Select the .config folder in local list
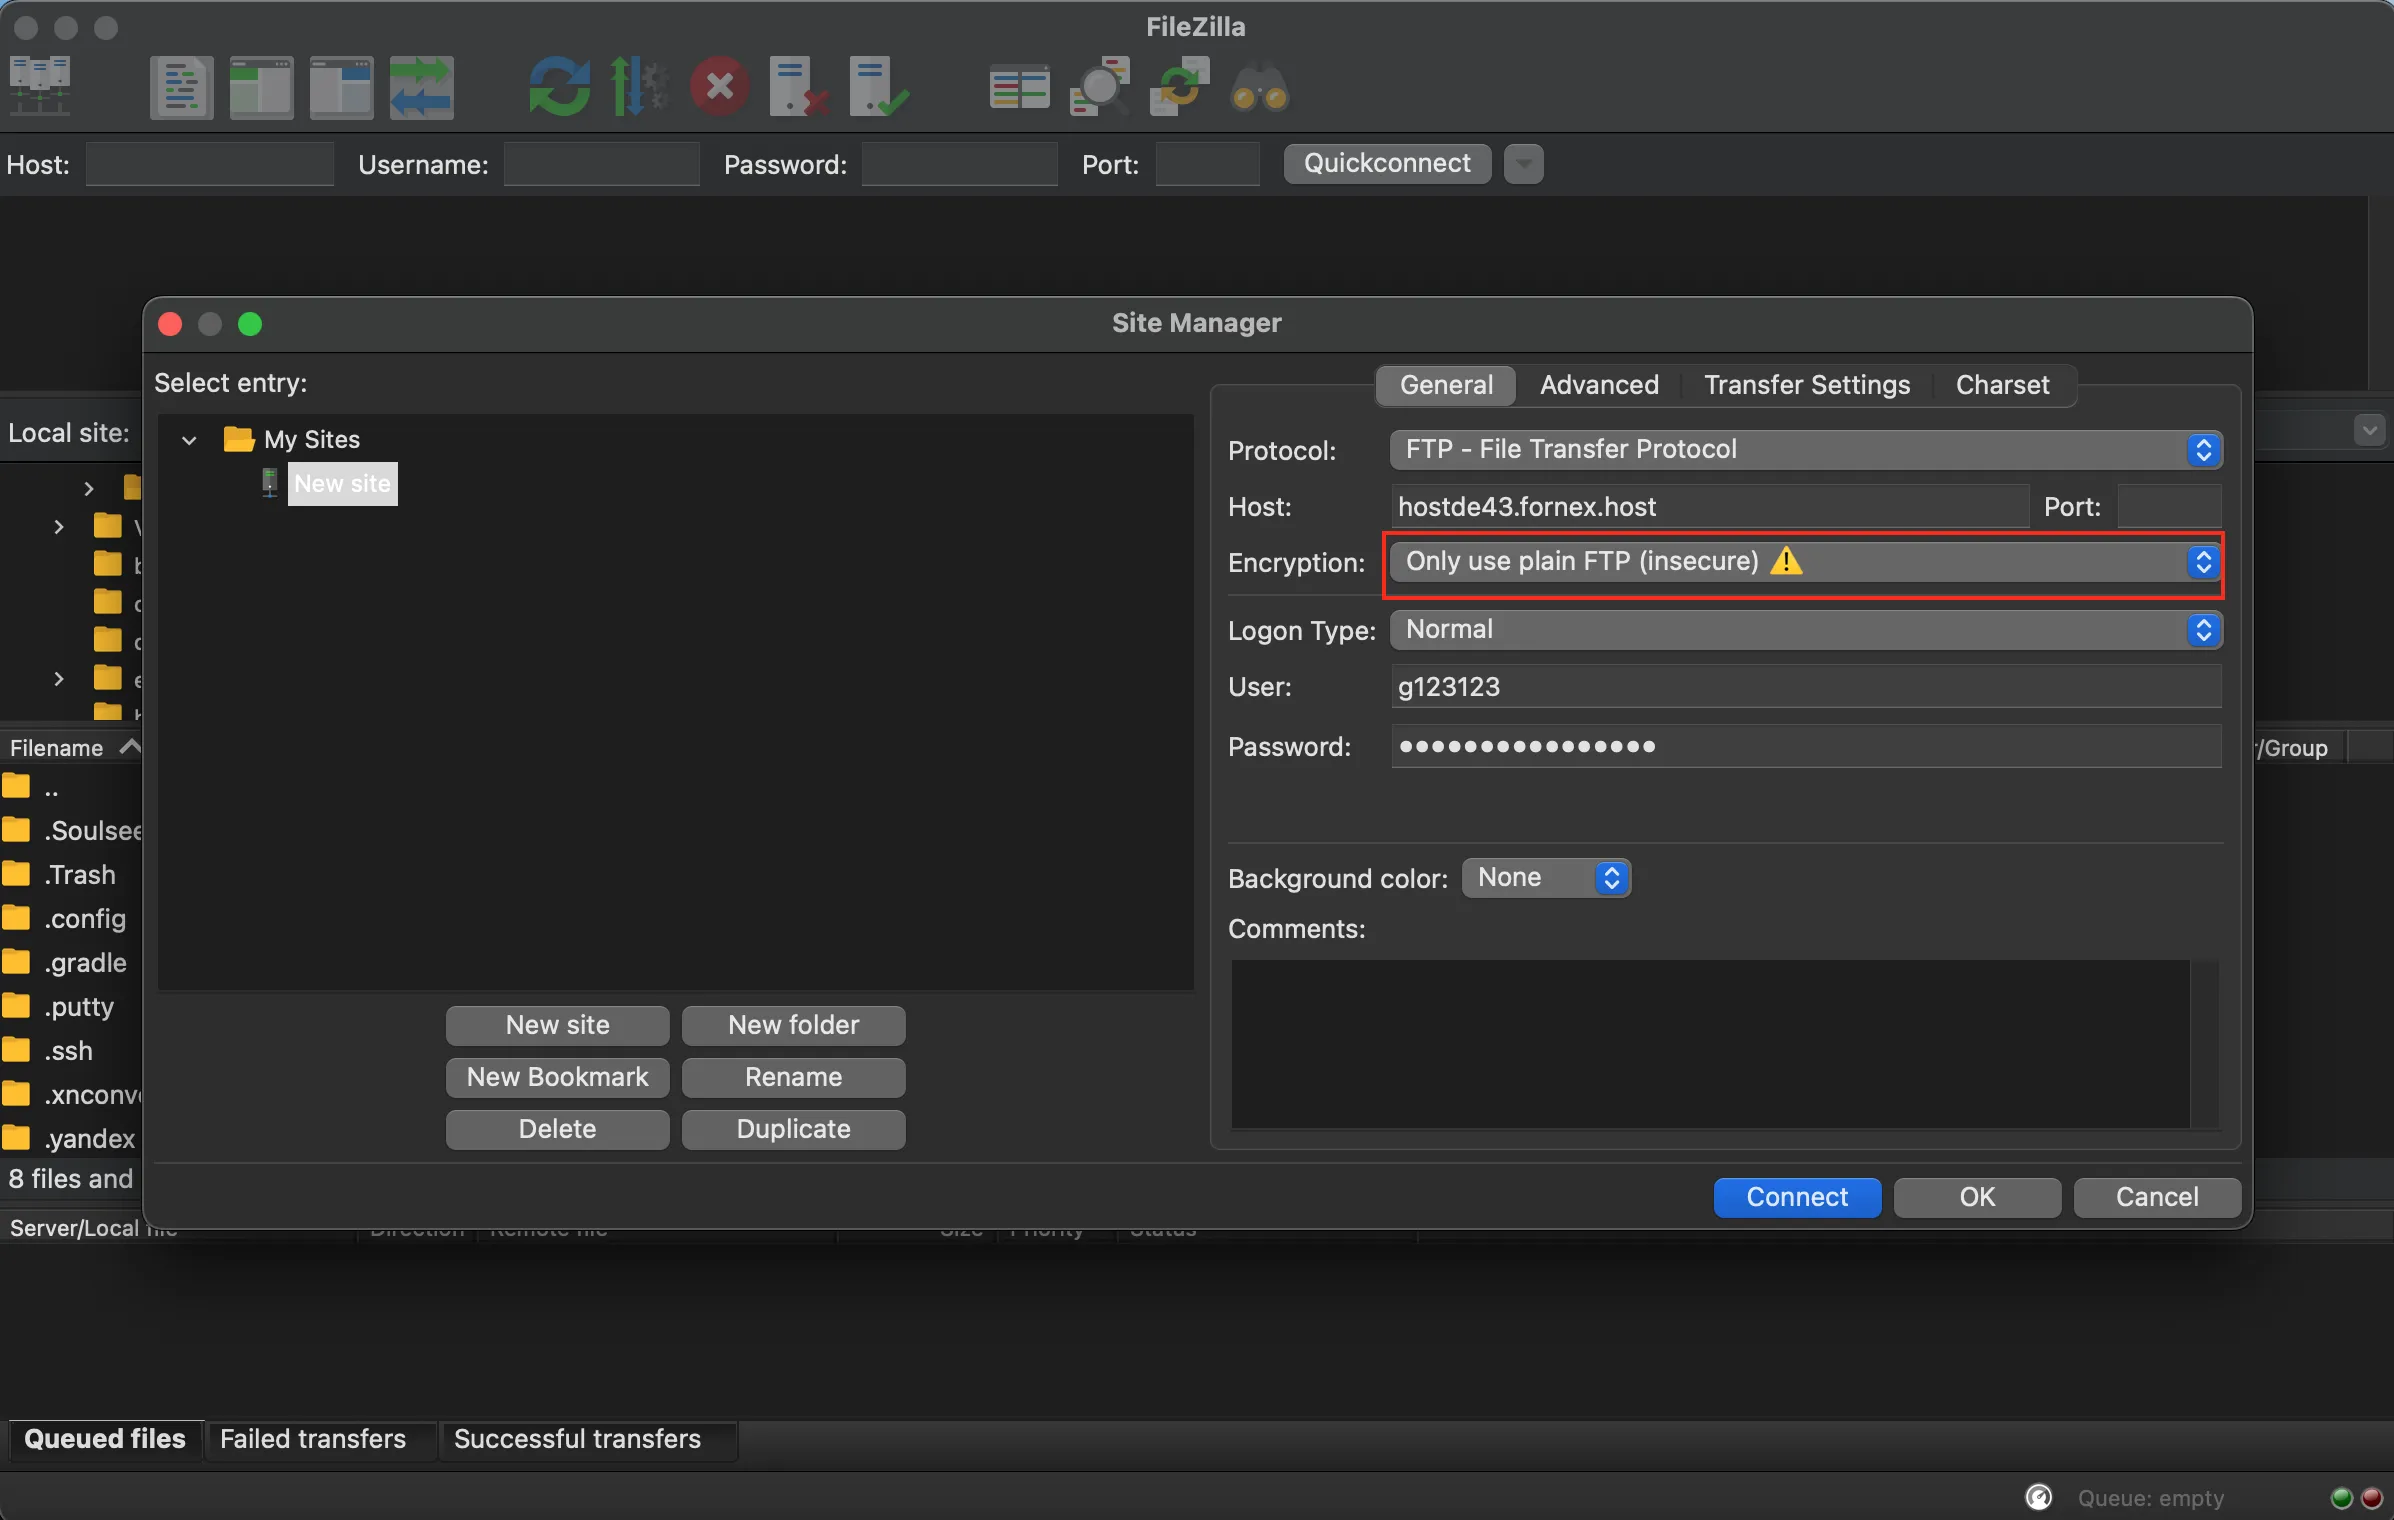2394x1520 pixels. (x=71, y=919)
